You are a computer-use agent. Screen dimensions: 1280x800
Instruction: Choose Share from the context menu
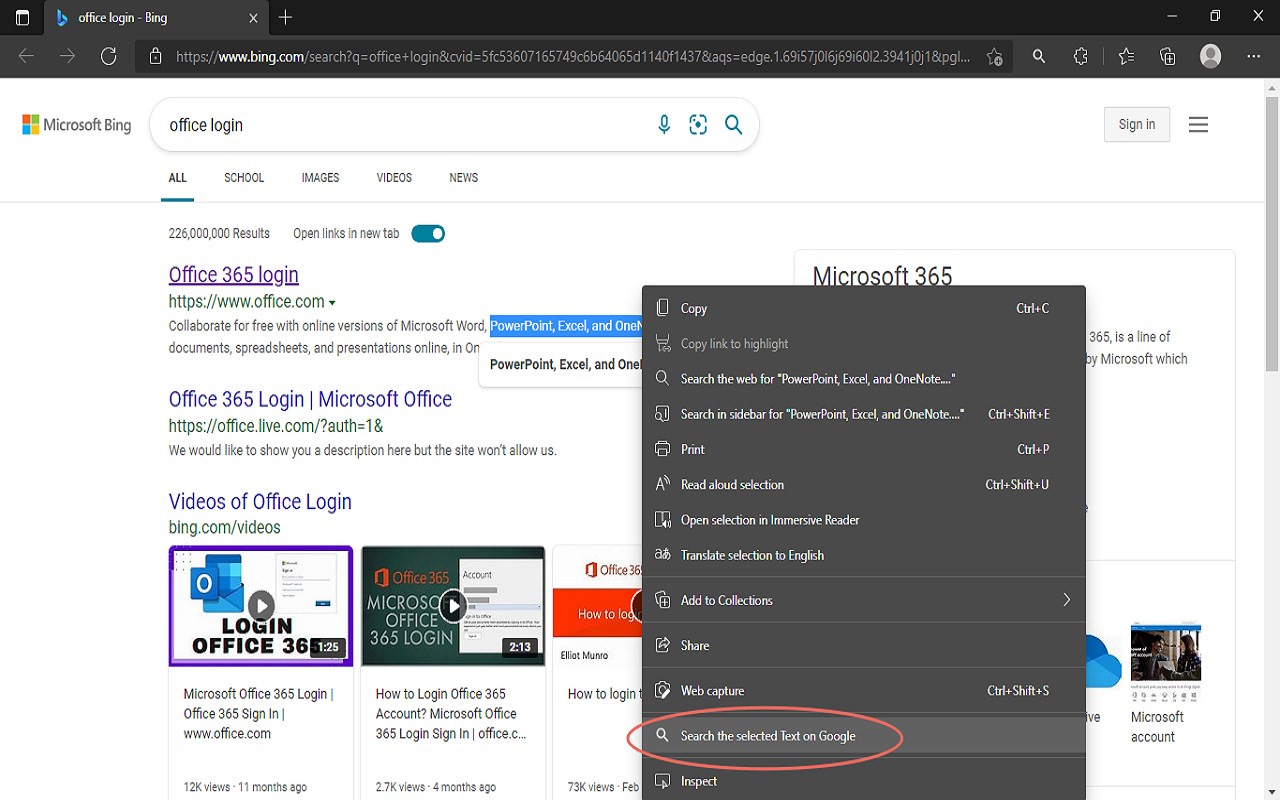[864, 645]
